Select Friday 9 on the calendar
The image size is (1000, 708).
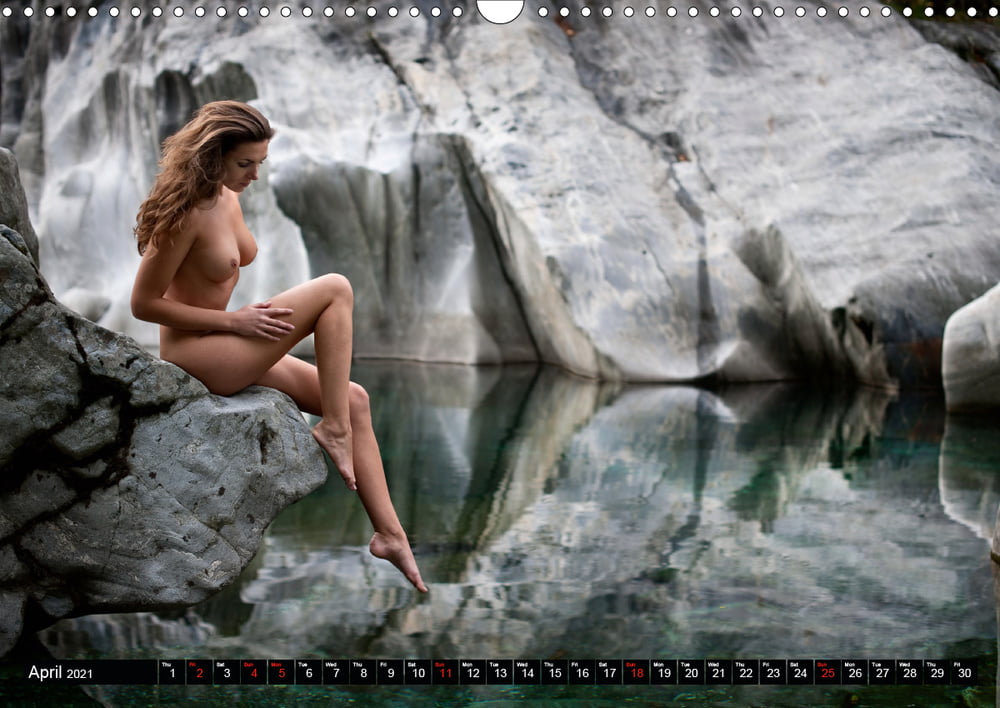pyautogui.click(x=390, y=672)
